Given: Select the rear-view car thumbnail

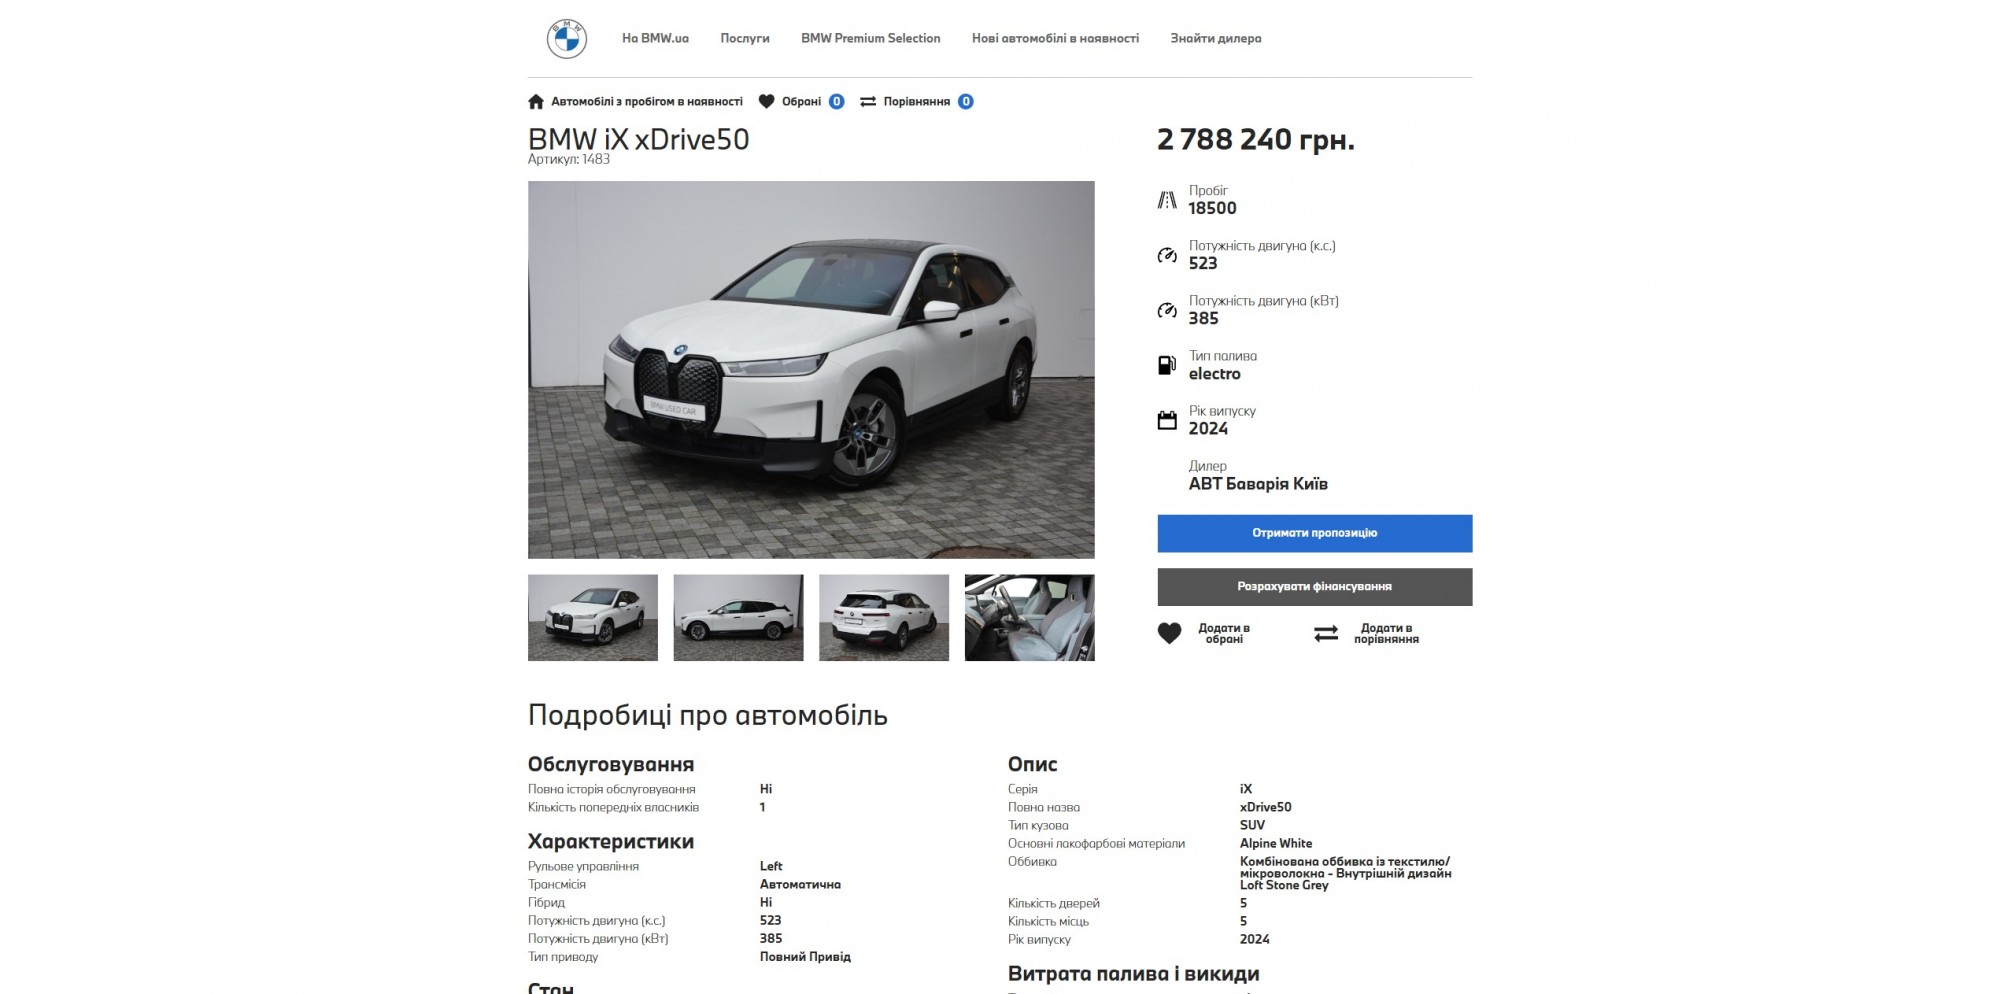Looking at the screenshot, I should coord(884,618).
